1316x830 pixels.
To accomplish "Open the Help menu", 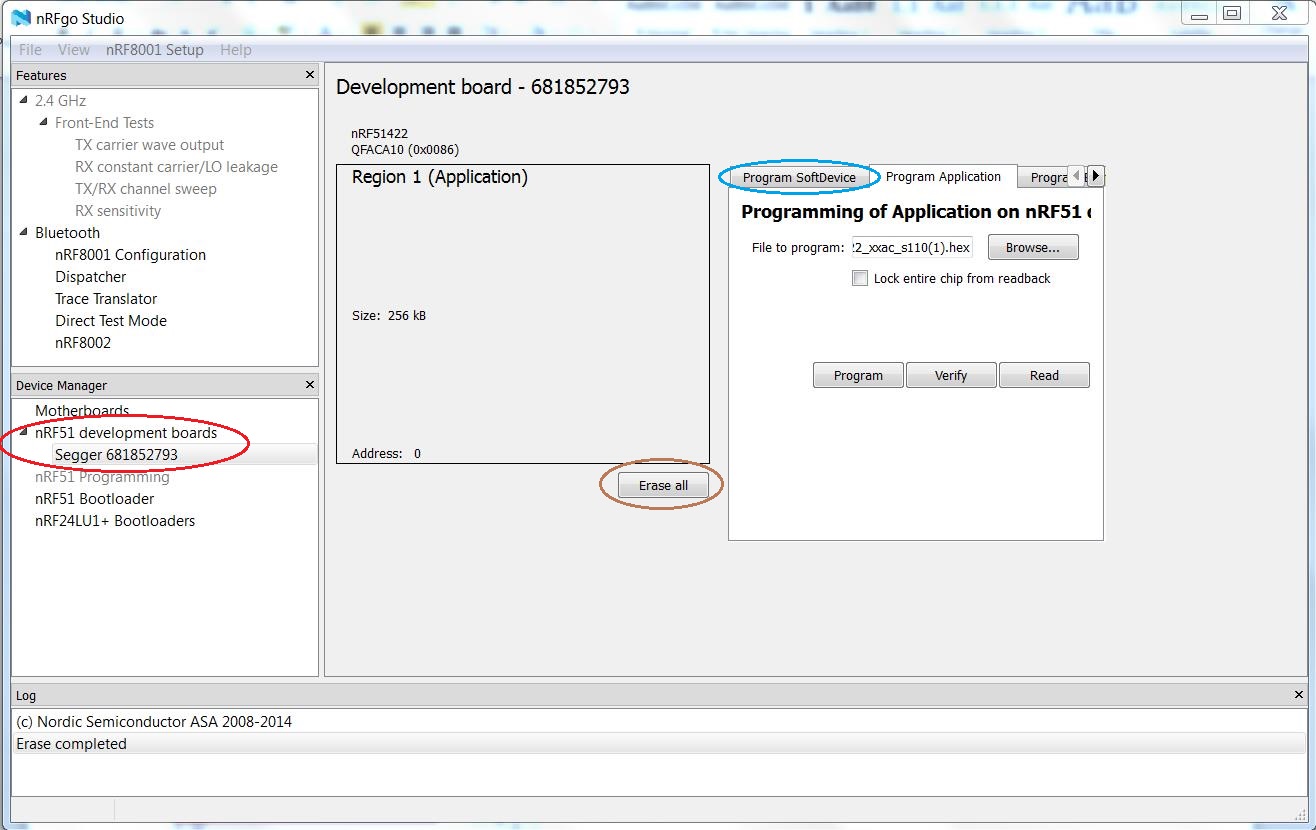I will [x=236, y=50].
